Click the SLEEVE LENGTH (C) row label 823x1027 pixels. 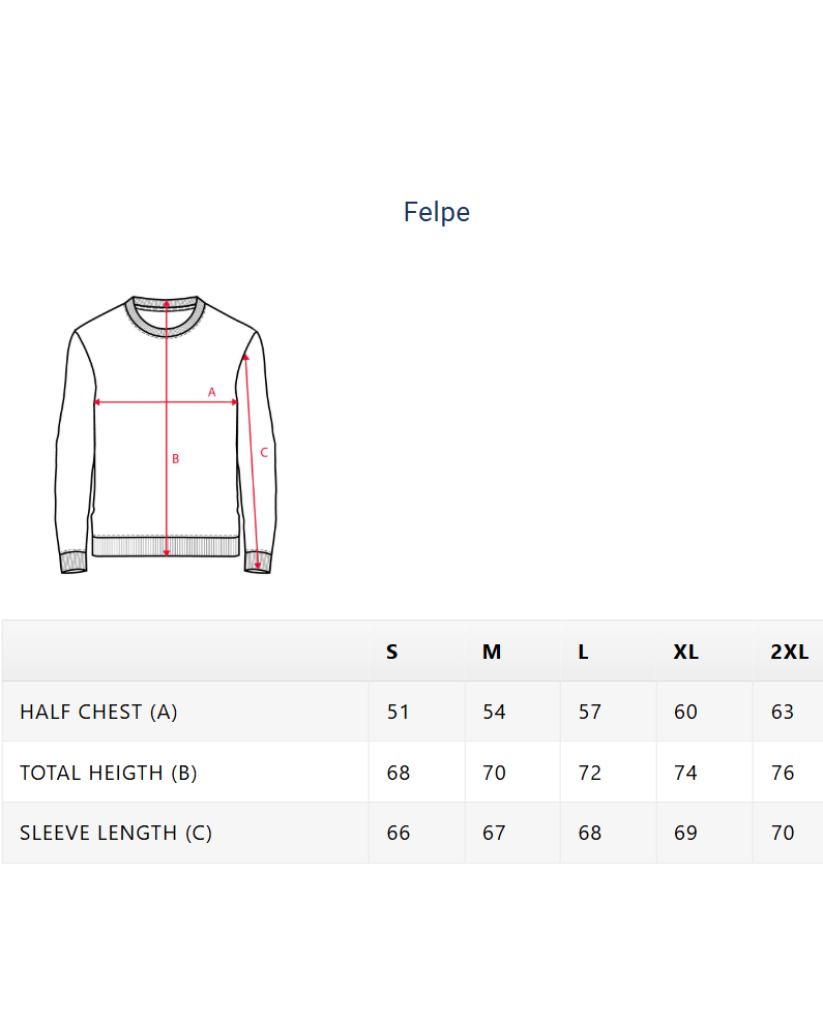(x=116, y=833)
